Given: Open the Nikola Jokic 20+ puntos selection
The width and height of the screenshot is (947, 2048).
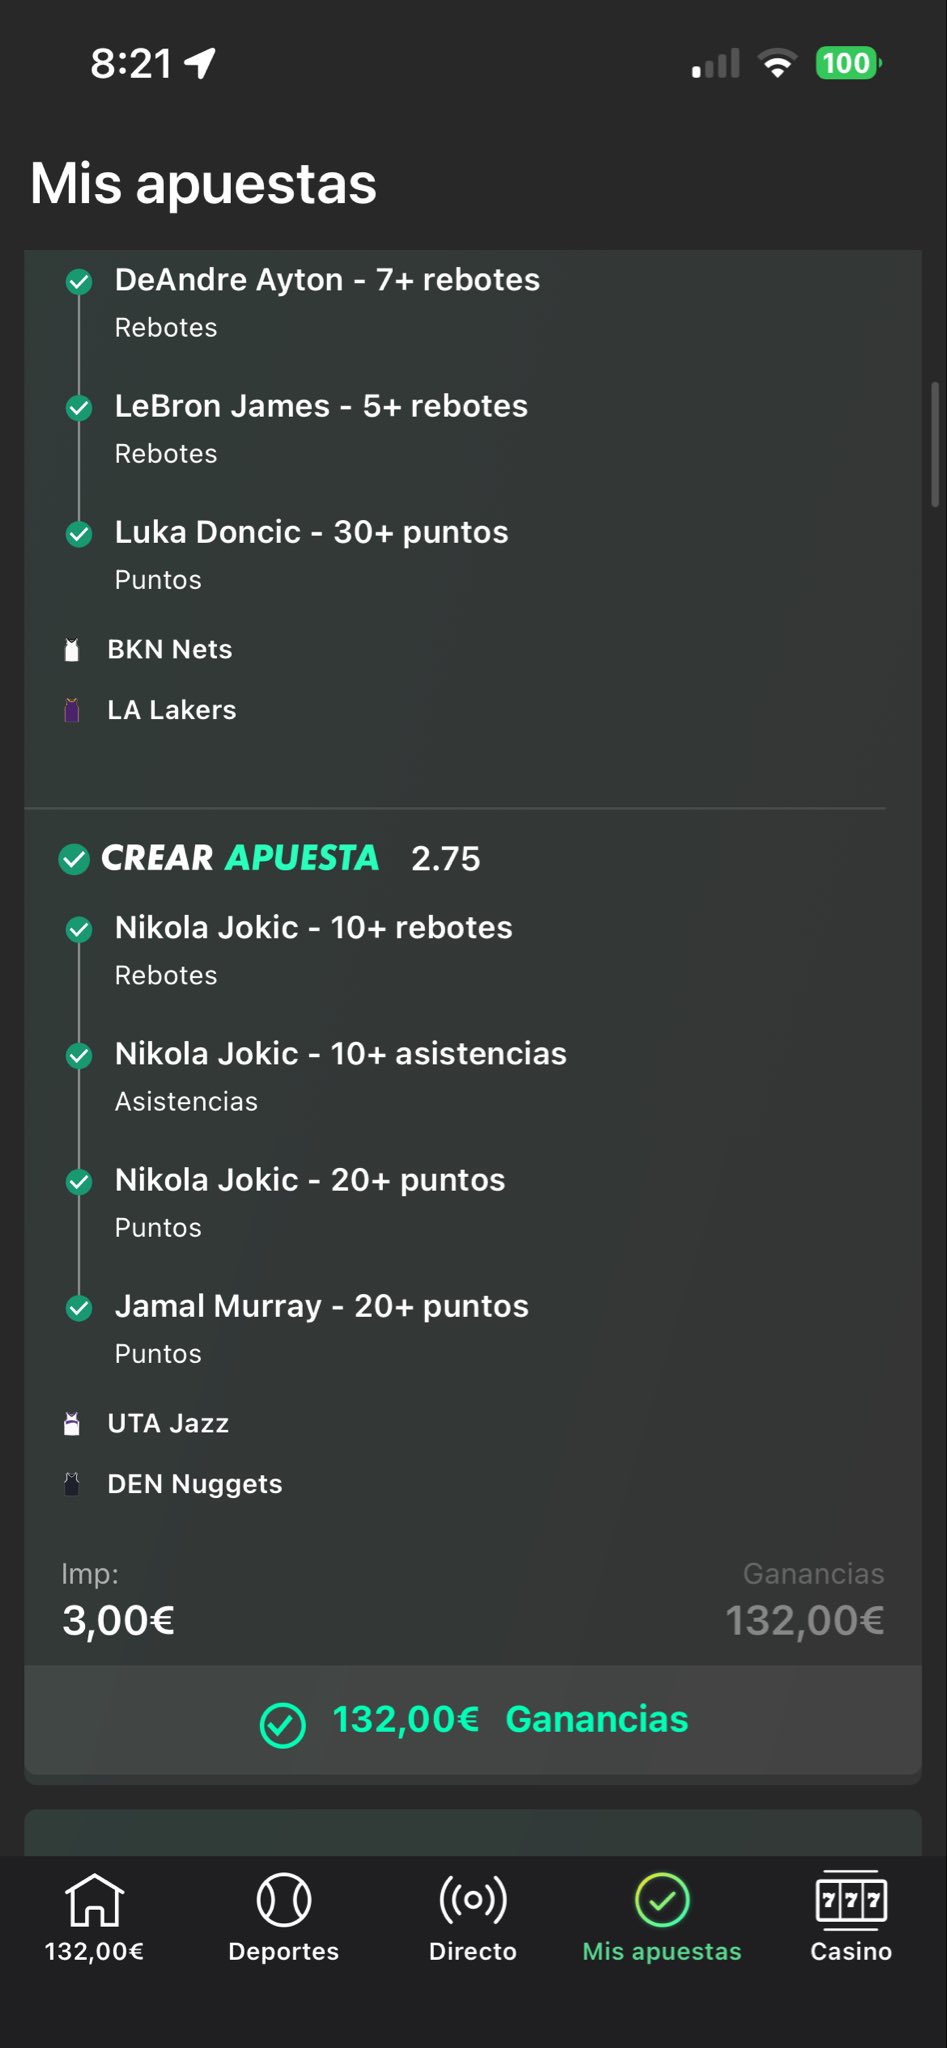Looking at the screenshot, I should pyautogui.click(x=310, y=1180).
